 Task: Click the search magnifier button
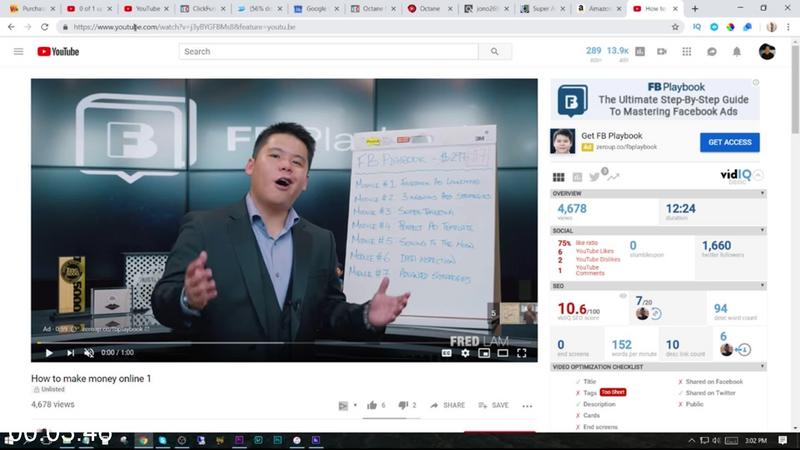coord(494,52)
